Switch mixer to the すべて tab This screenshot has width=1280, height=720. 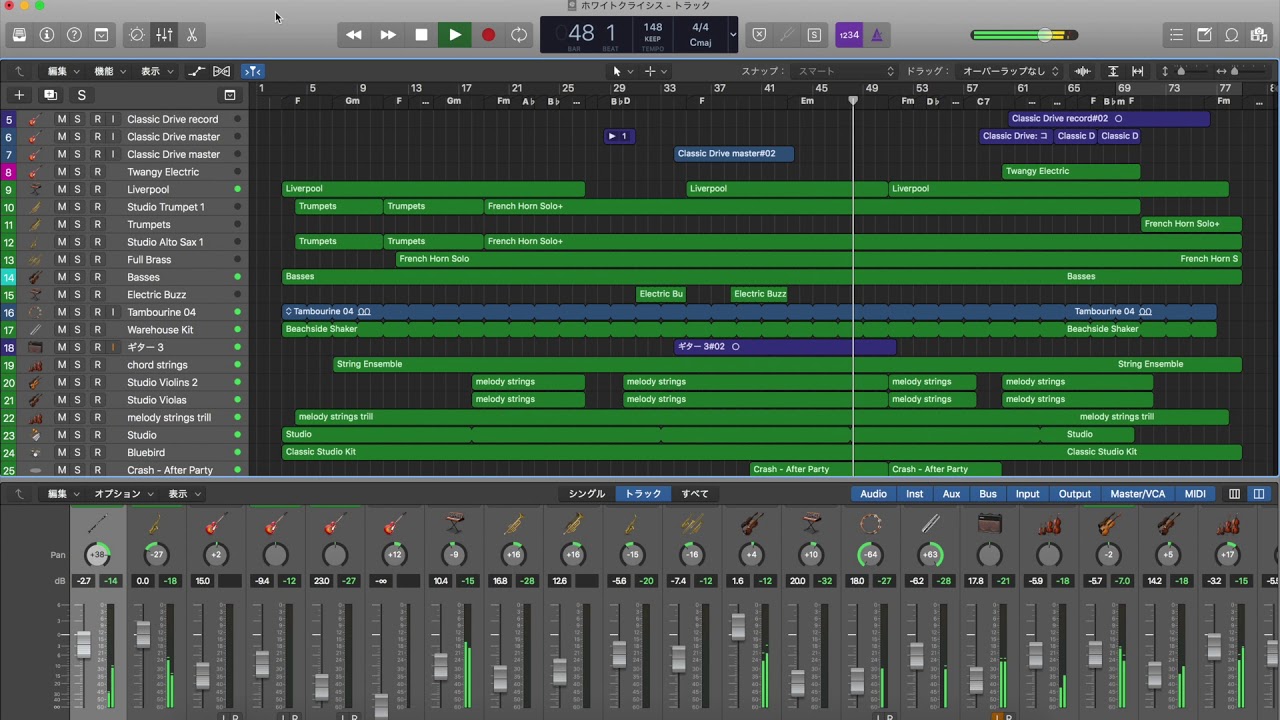click(x=694, y=494)
